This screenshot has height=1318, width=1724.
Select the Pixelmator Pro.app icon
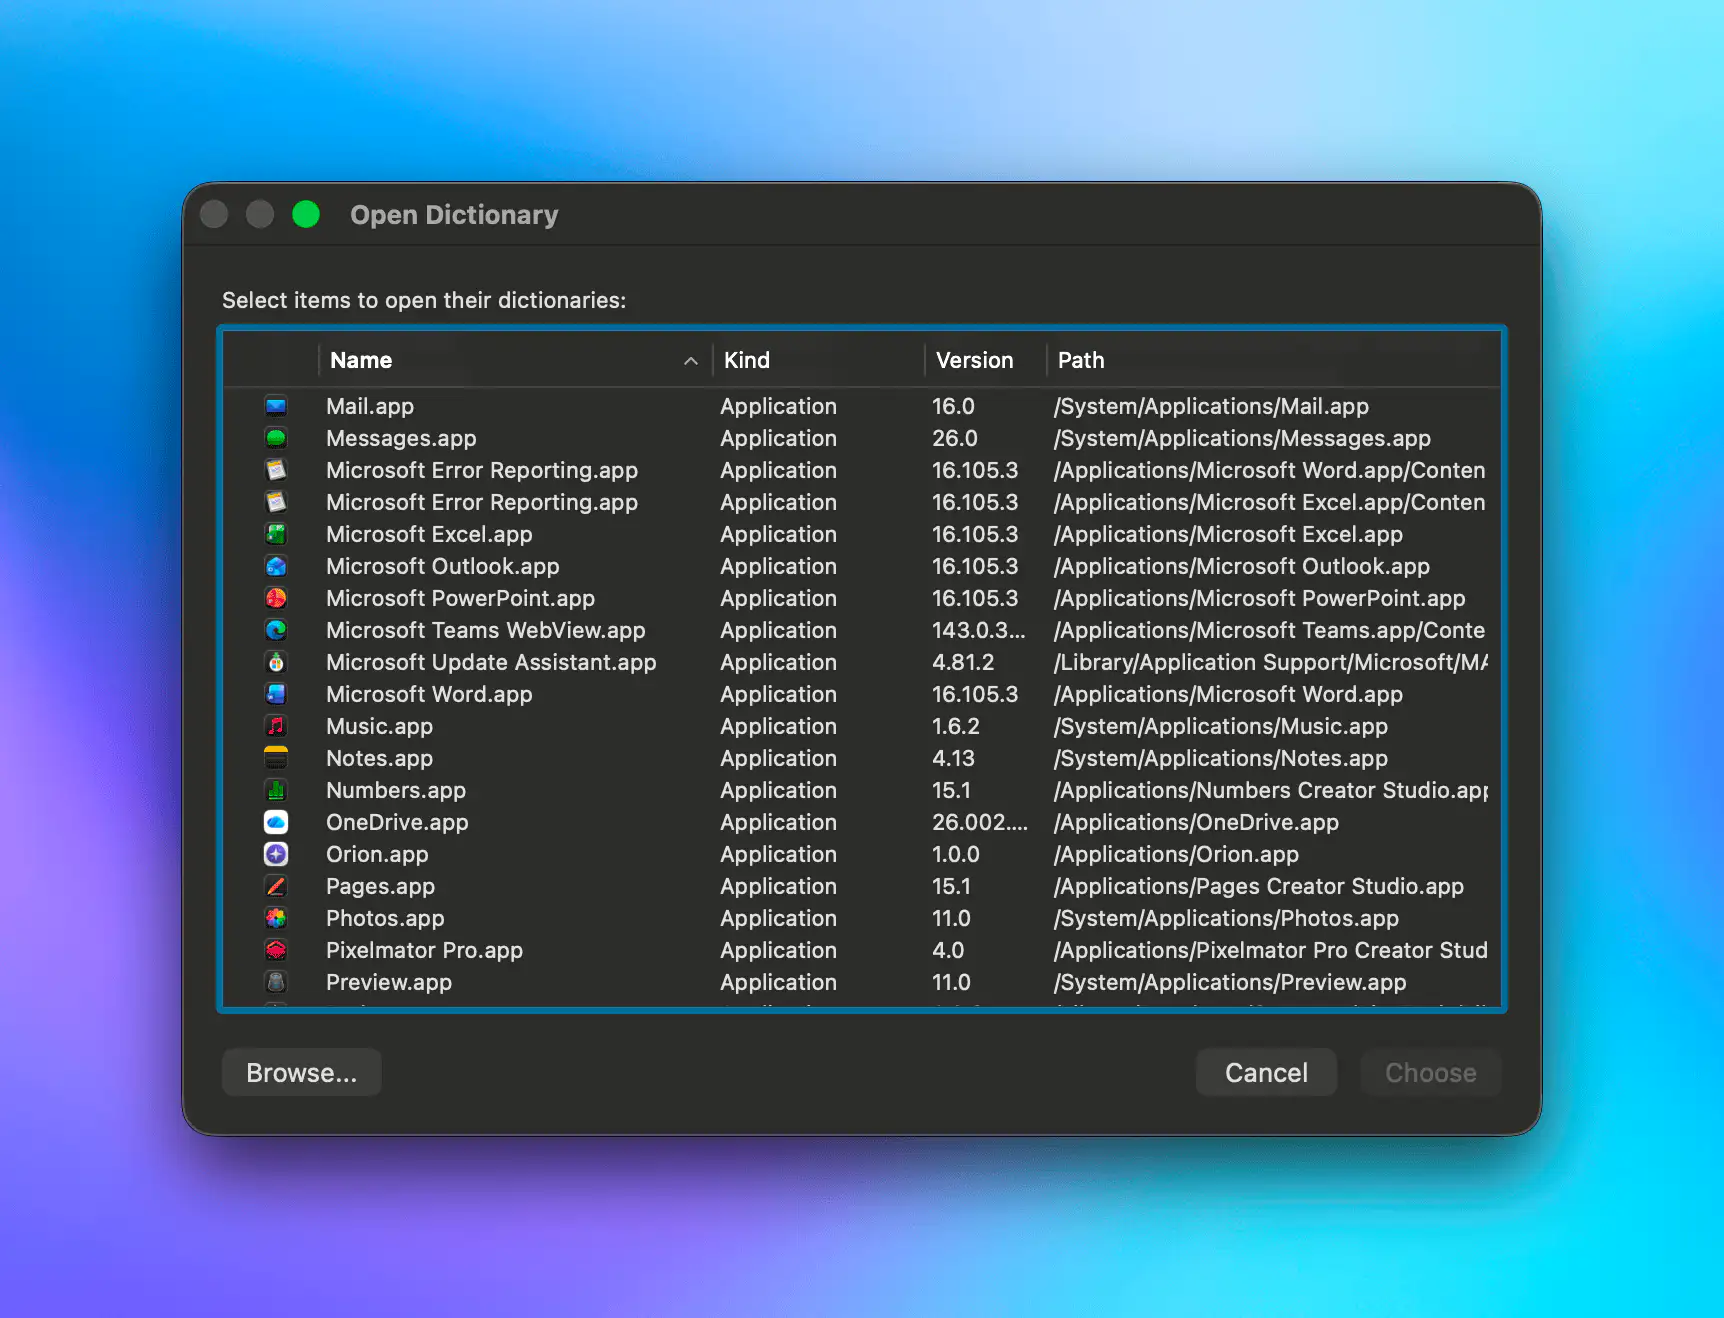[x=276, y=950]
